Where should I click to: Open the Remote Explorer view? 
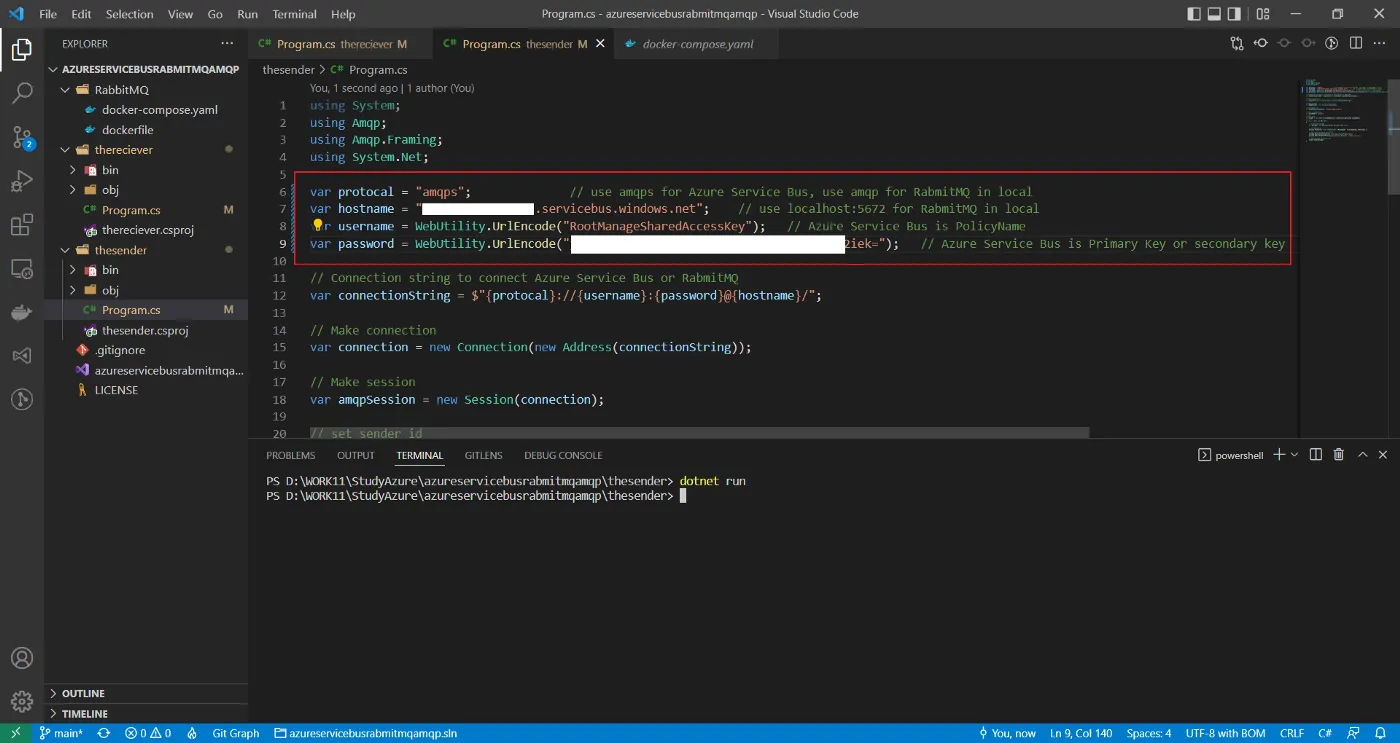point(22,269)
